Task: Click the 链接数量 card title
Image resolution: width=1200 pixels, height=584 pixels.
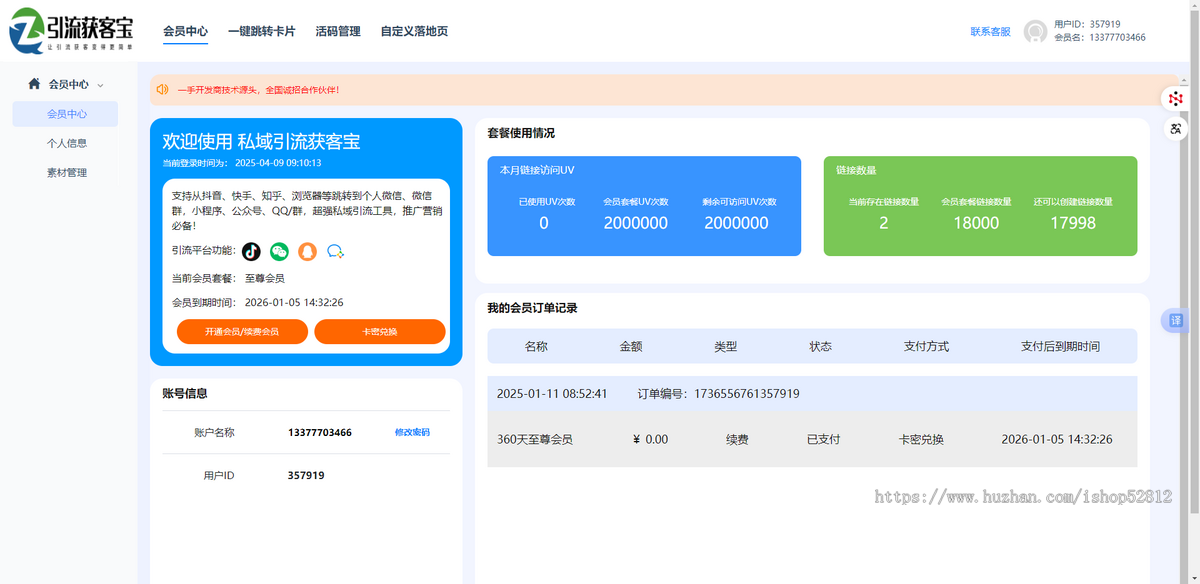Action: pos(856,170)
